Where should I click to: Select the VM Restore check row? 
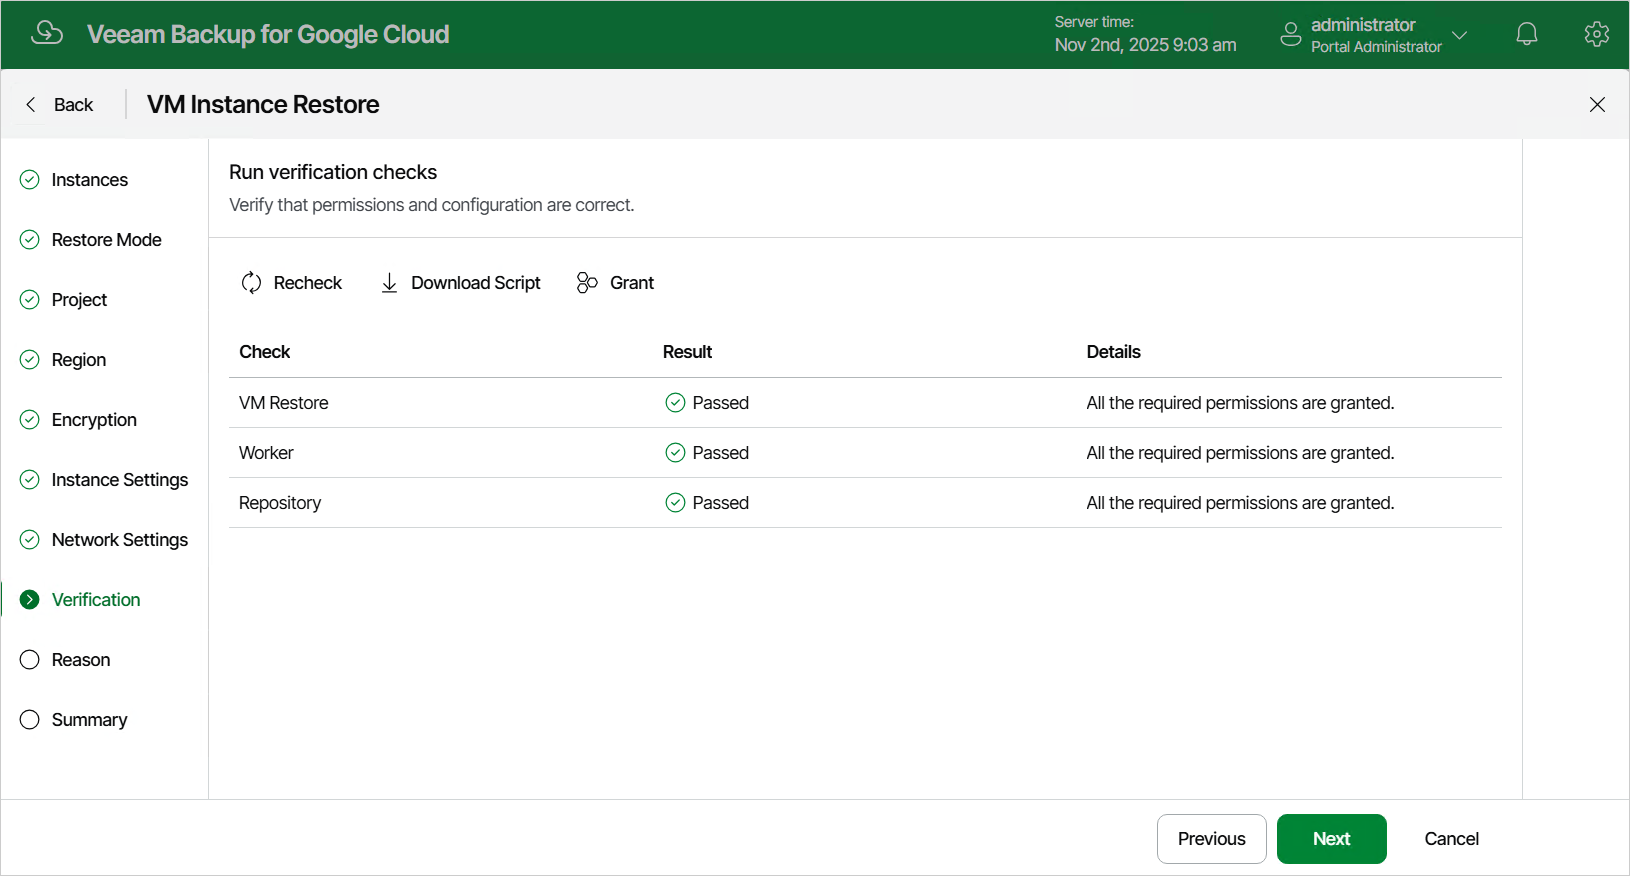click(865, 403)
